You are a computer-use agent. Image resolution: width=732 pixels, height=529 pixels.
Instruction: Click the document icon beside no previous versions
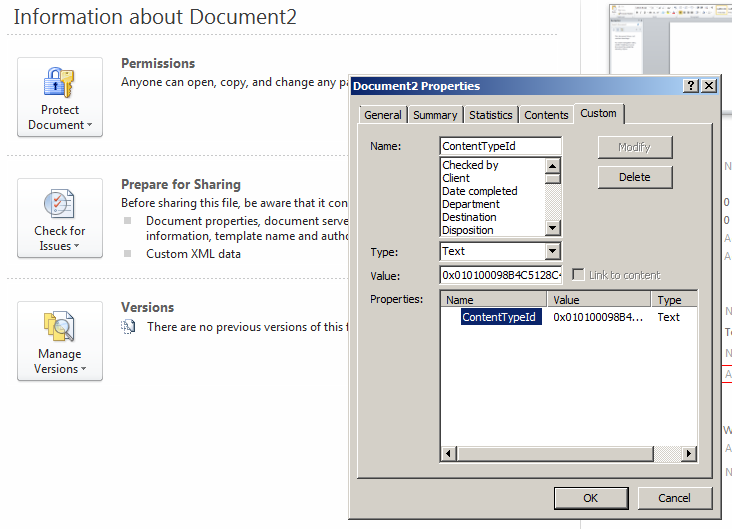coord(128,327)
